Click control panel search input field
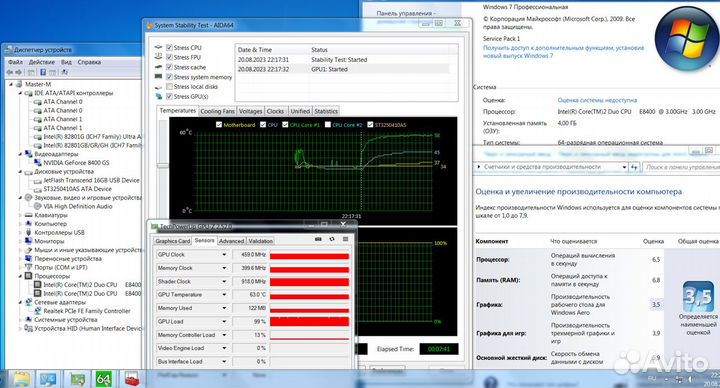720x388 pixels. click(681, 167)
